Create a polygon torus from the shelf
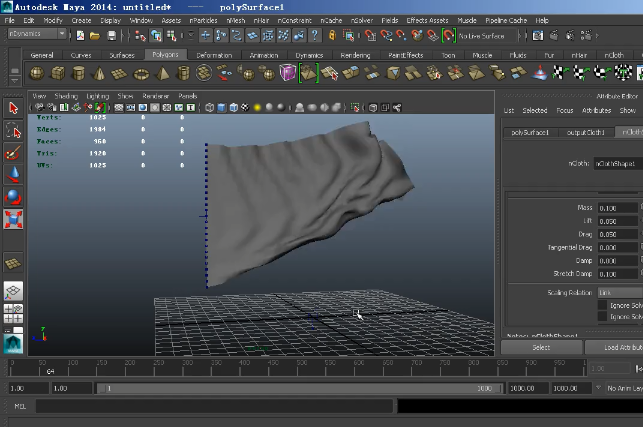 click(x=141, y=74)
